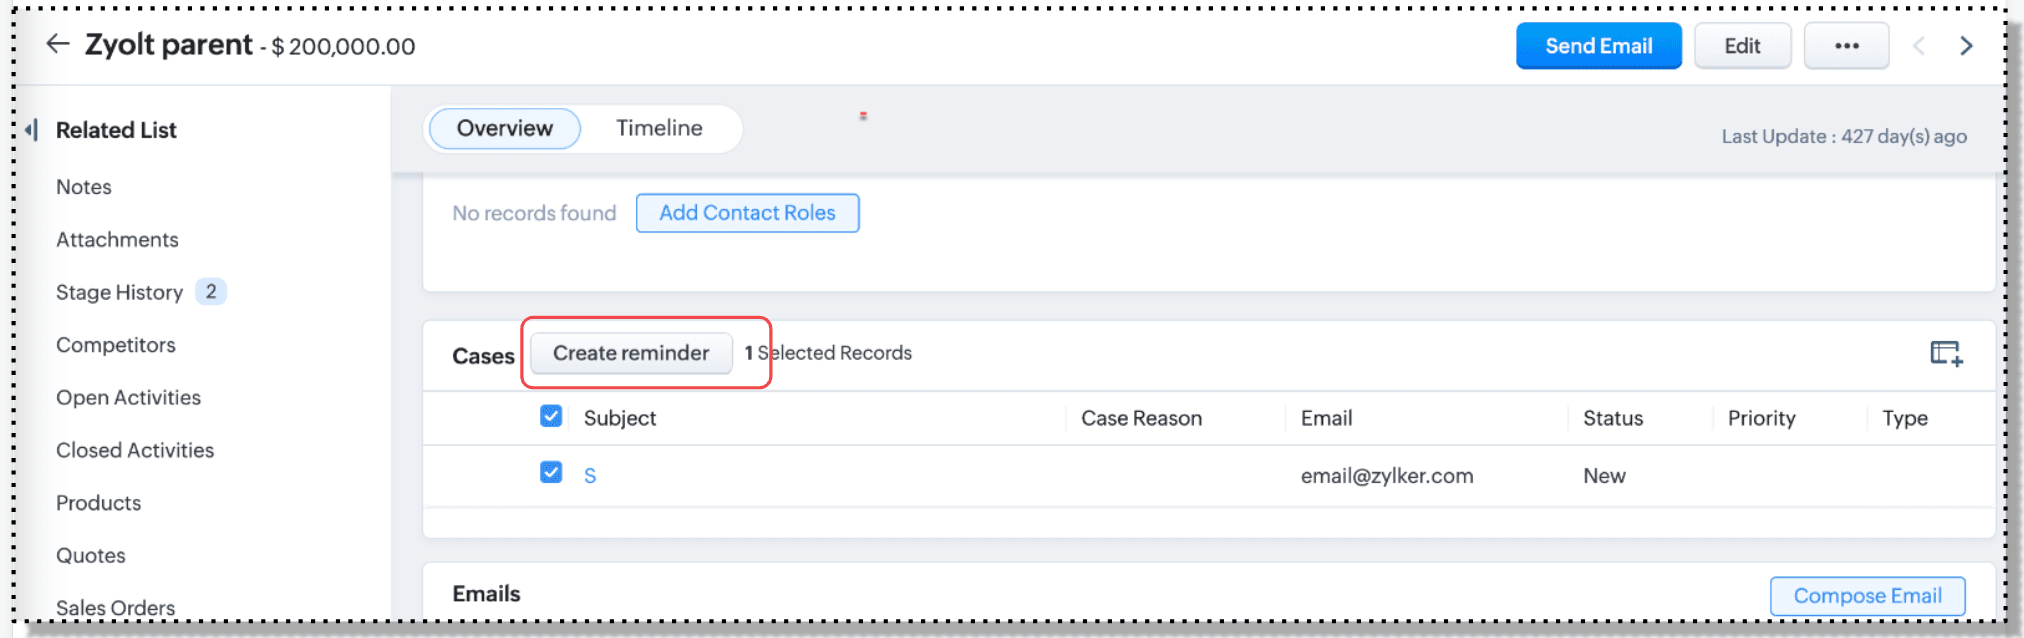
Task: Click the back arrow beside Zyolt parent
Action: 58,44
